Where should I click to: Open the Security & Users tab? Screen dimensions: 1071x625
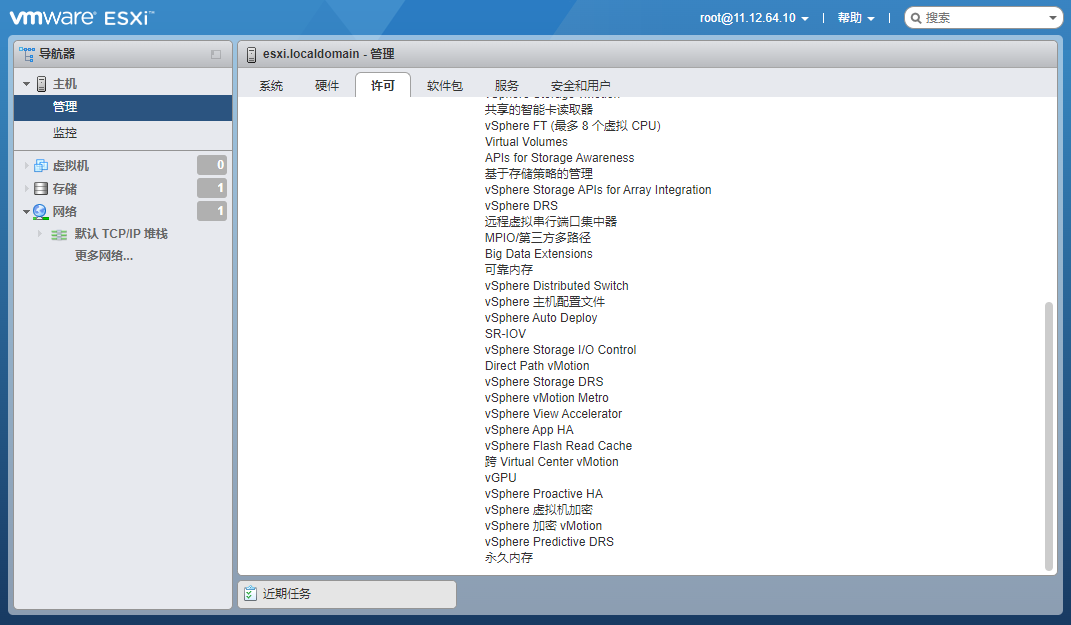[581, 85]
